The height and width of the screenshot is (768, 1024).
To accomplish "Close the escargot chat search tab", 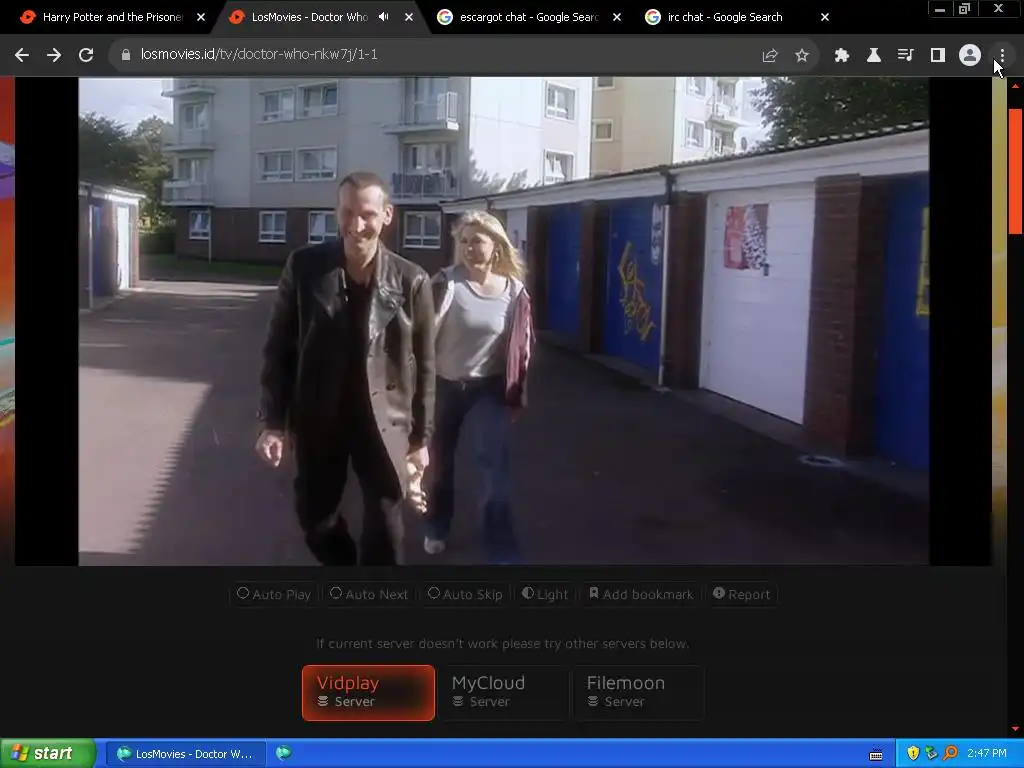I will [617, 17].
